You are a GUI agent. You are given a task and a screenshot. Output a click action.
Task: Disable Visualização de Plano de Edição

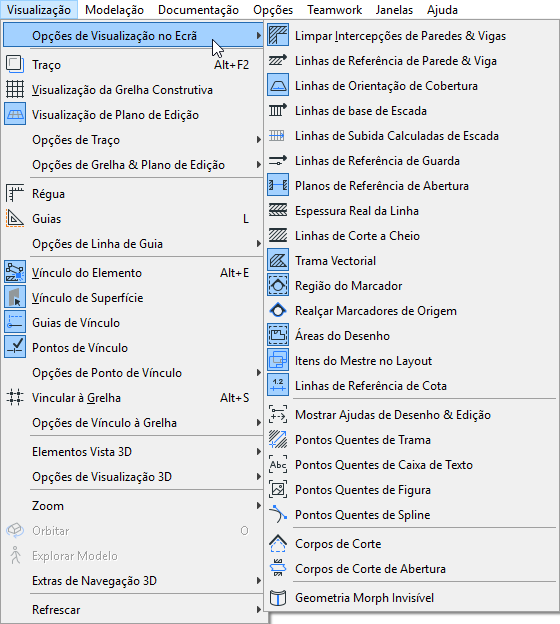tap(133, 115)
